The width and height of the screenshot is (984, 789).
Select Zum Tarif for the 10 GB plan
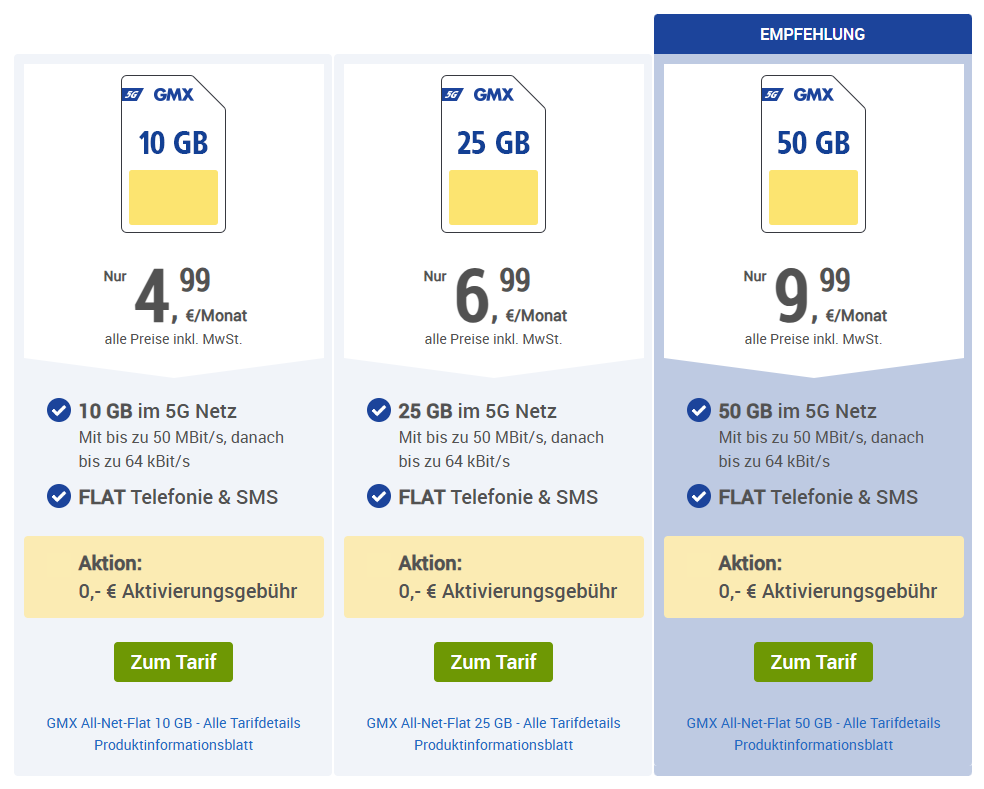point(173,662)
